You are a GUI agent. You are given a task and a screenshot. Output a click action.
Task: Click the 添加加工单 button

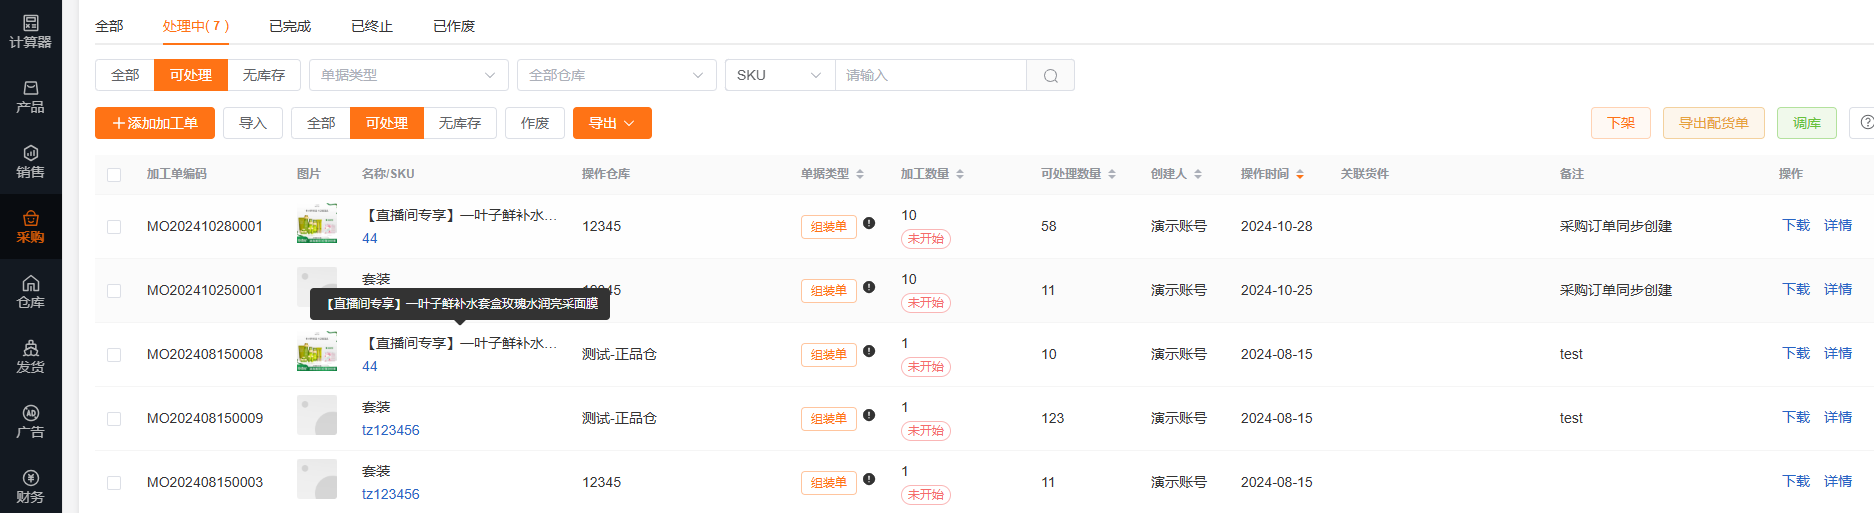155,123
